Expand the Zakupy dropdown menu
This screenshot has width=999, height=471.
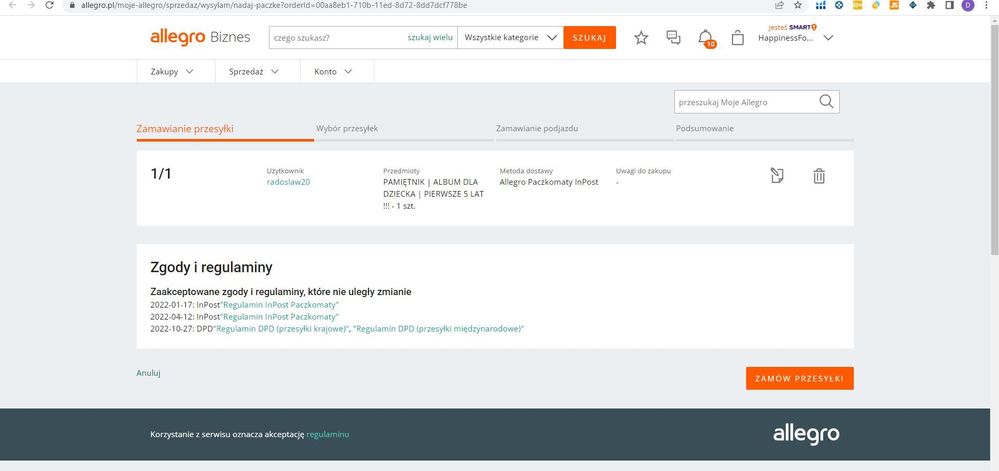(171, 72)
